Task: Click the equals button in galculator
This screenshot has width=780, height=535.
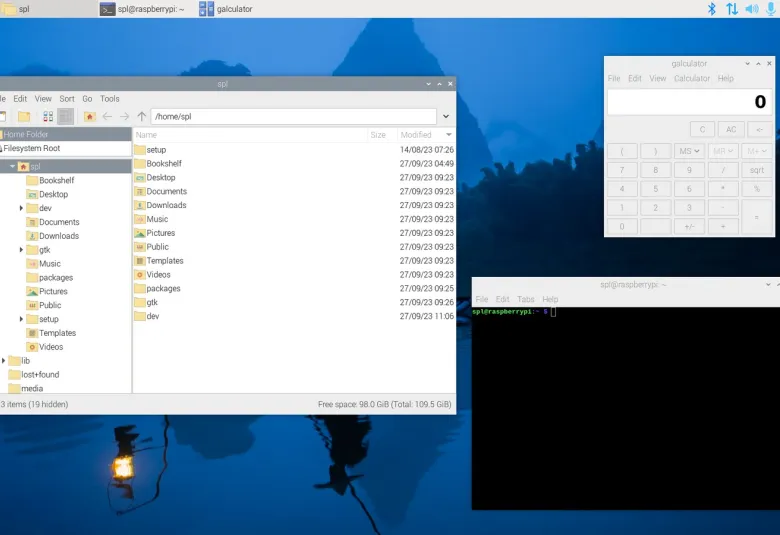Action: point(757,217)
